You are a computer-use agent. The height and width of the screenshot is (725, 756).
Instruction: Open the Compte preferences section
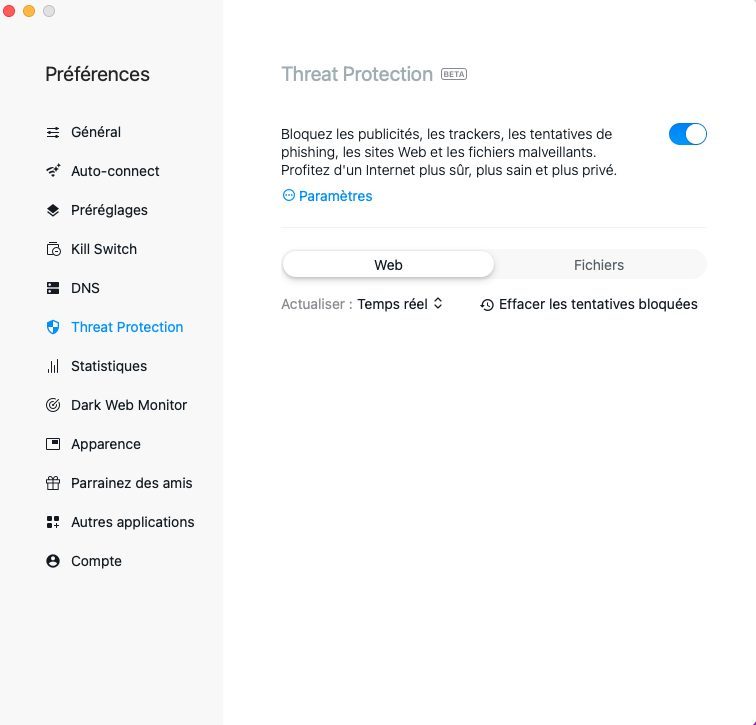[96, 561]
